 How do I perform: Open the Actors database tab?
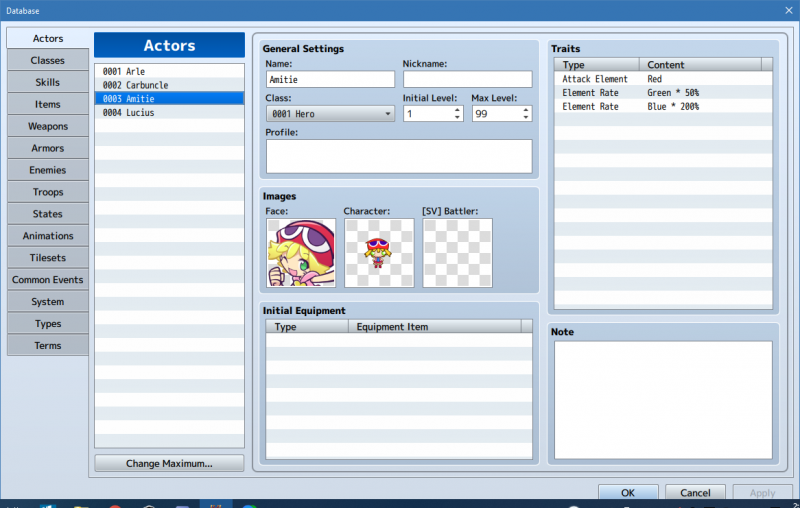coord(48,38)
